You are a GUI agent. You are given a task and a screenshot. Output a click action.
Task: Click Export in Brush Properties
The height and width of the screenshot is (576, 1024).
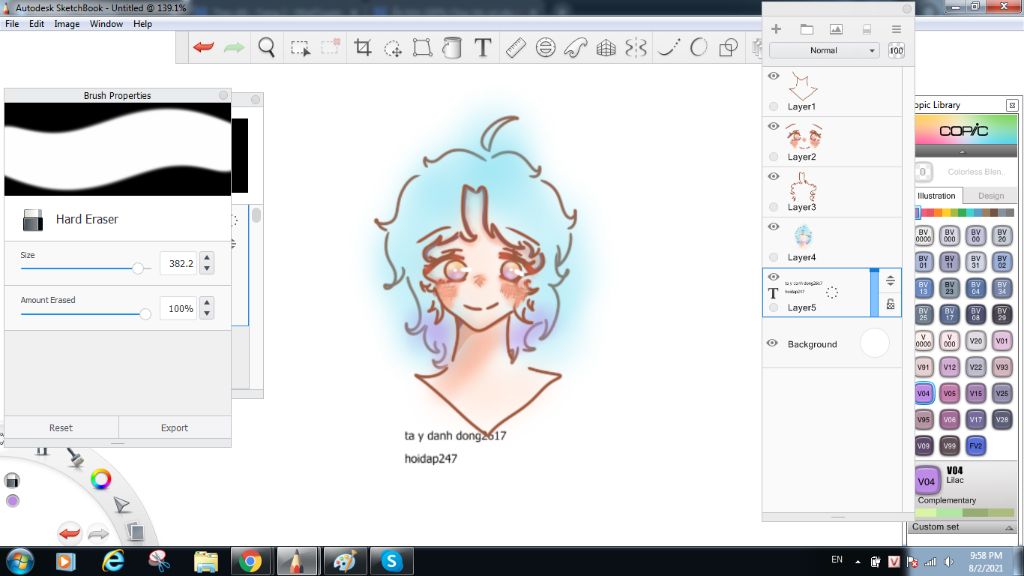[x=174, y=428]
